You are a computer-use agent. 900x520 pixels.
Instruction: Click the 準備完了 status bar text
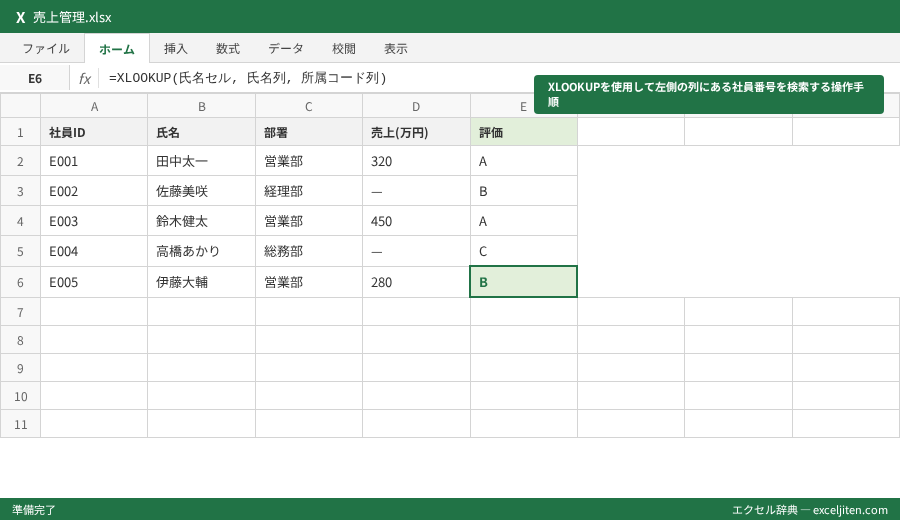point(34,510)
